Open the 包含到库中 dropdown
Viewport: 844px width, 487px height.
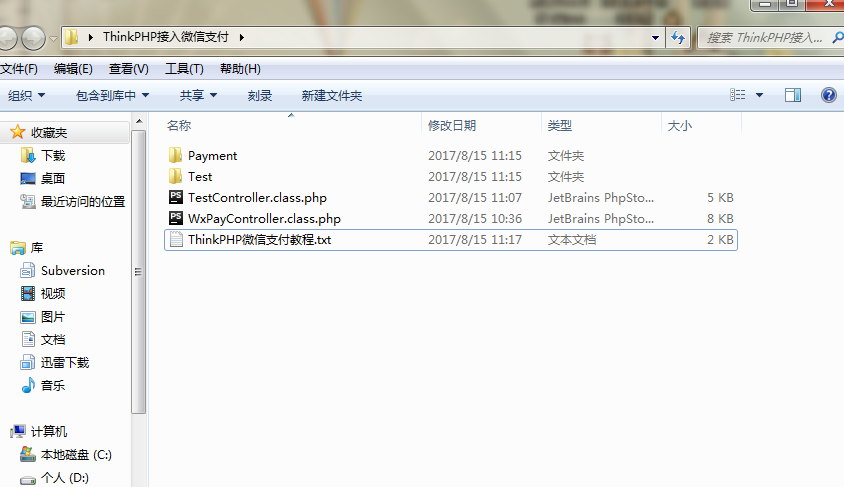pyautogui.click(x=112, y=95)
